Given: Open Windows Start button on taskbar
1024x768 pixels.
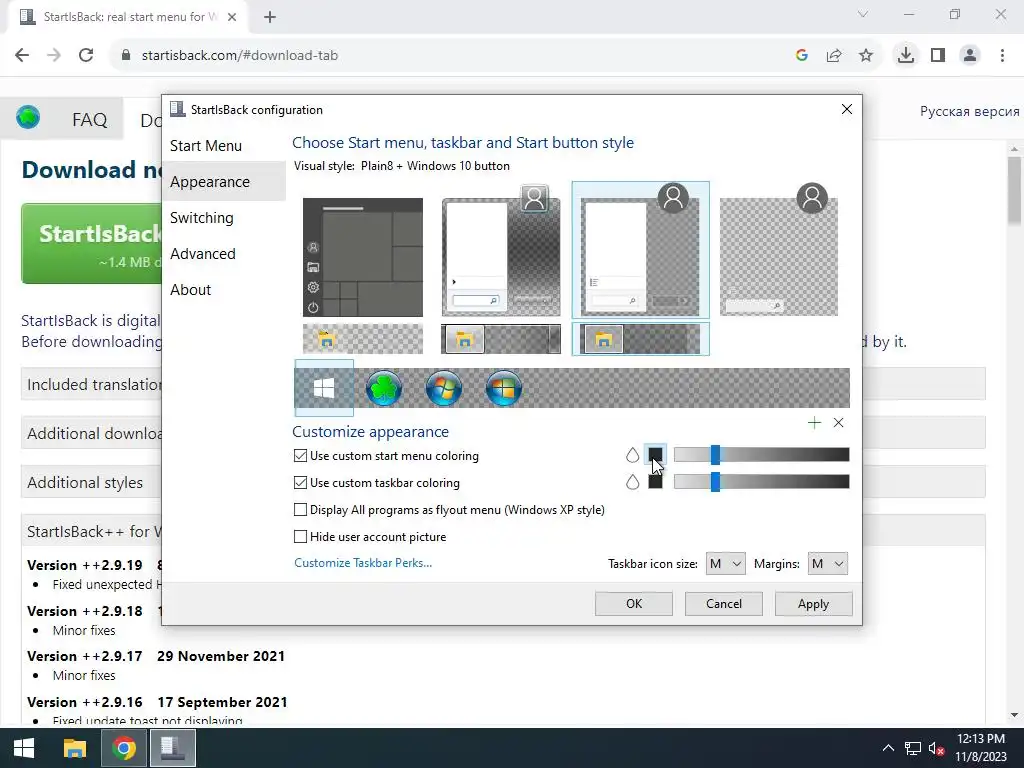Looking at the screenshot, I should (x=24, y=748).
